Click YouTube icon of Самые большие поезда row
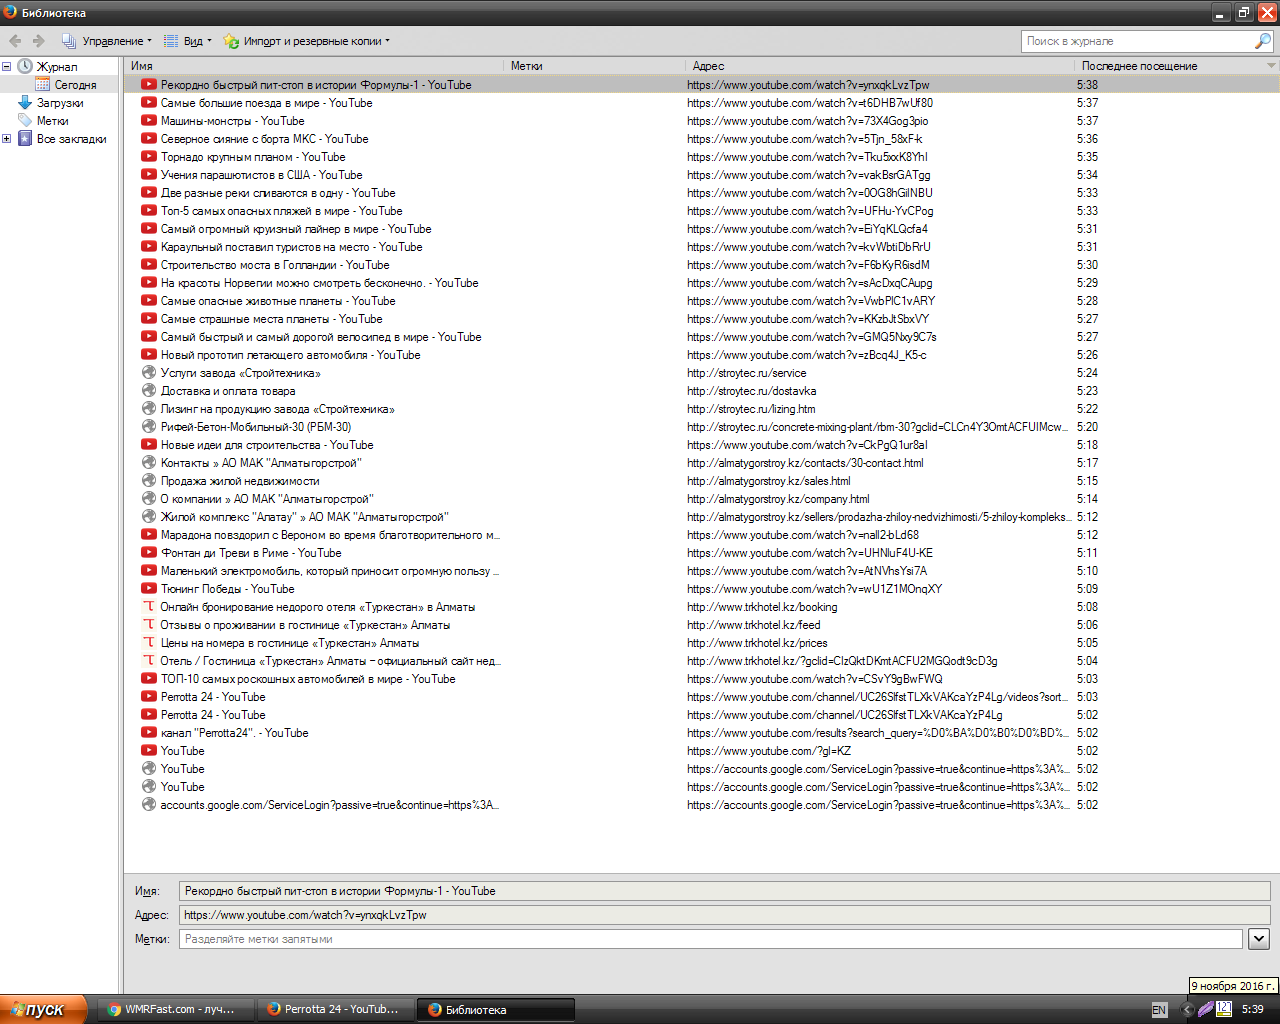This screenshot has width=1280, height=1024. [149, 103]
